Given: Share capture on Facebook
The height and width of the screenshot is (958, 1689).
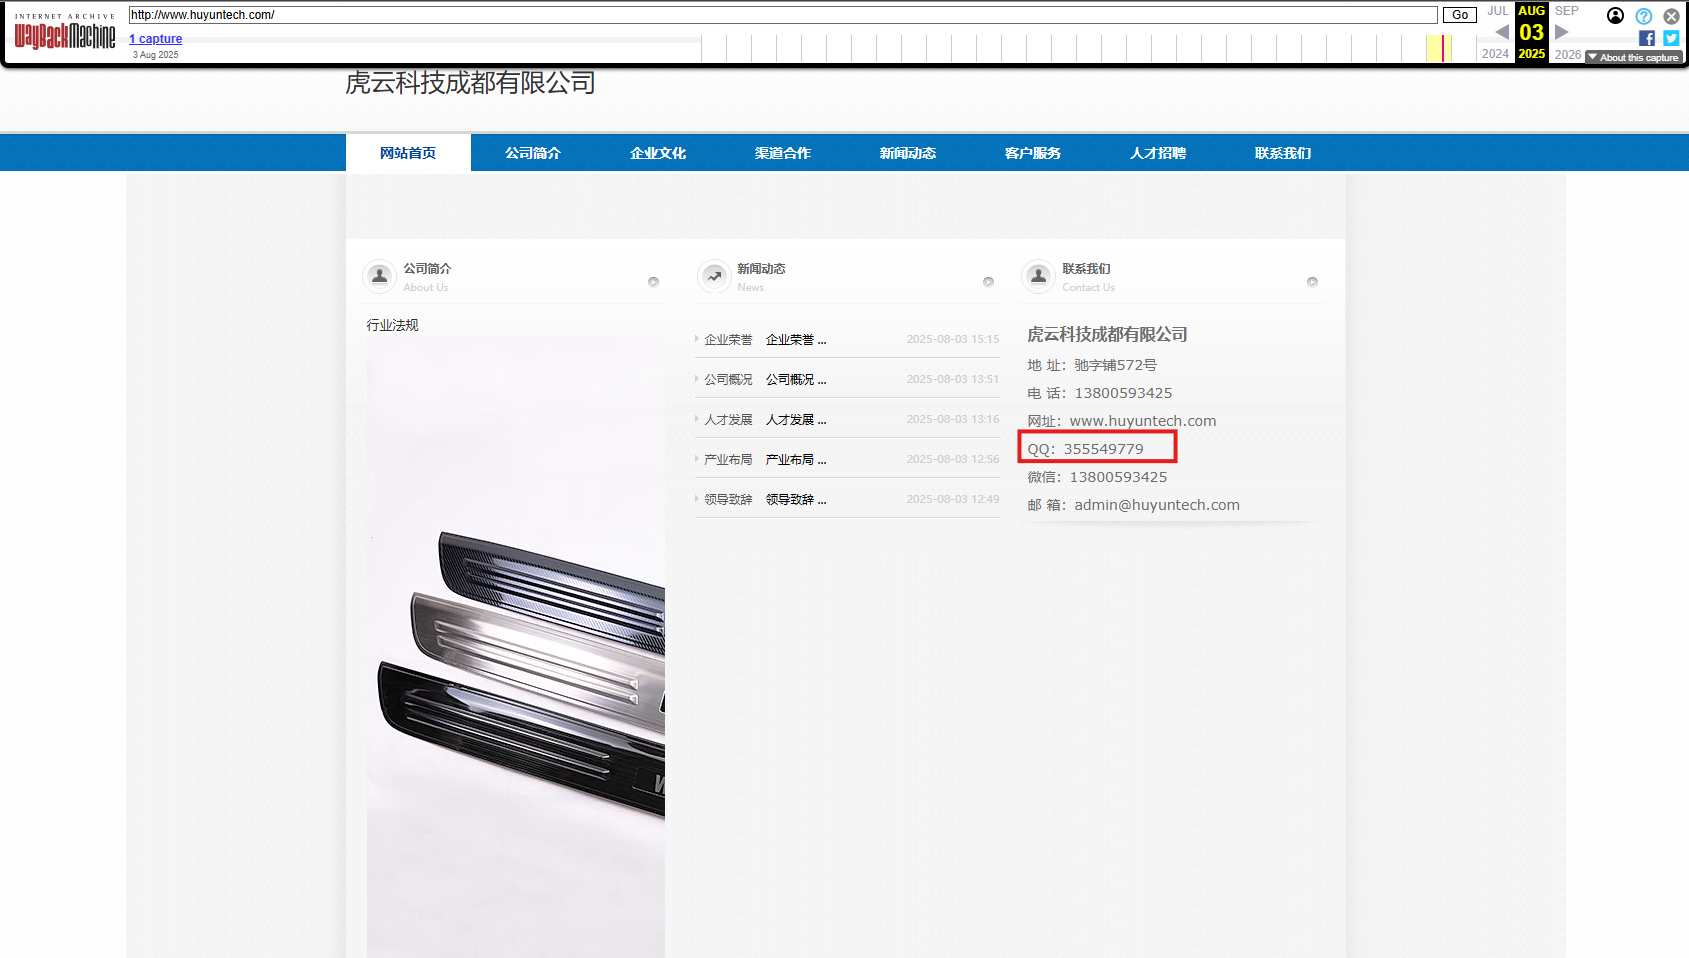Looking at the screenshot, I should (x=1646, y=38).
